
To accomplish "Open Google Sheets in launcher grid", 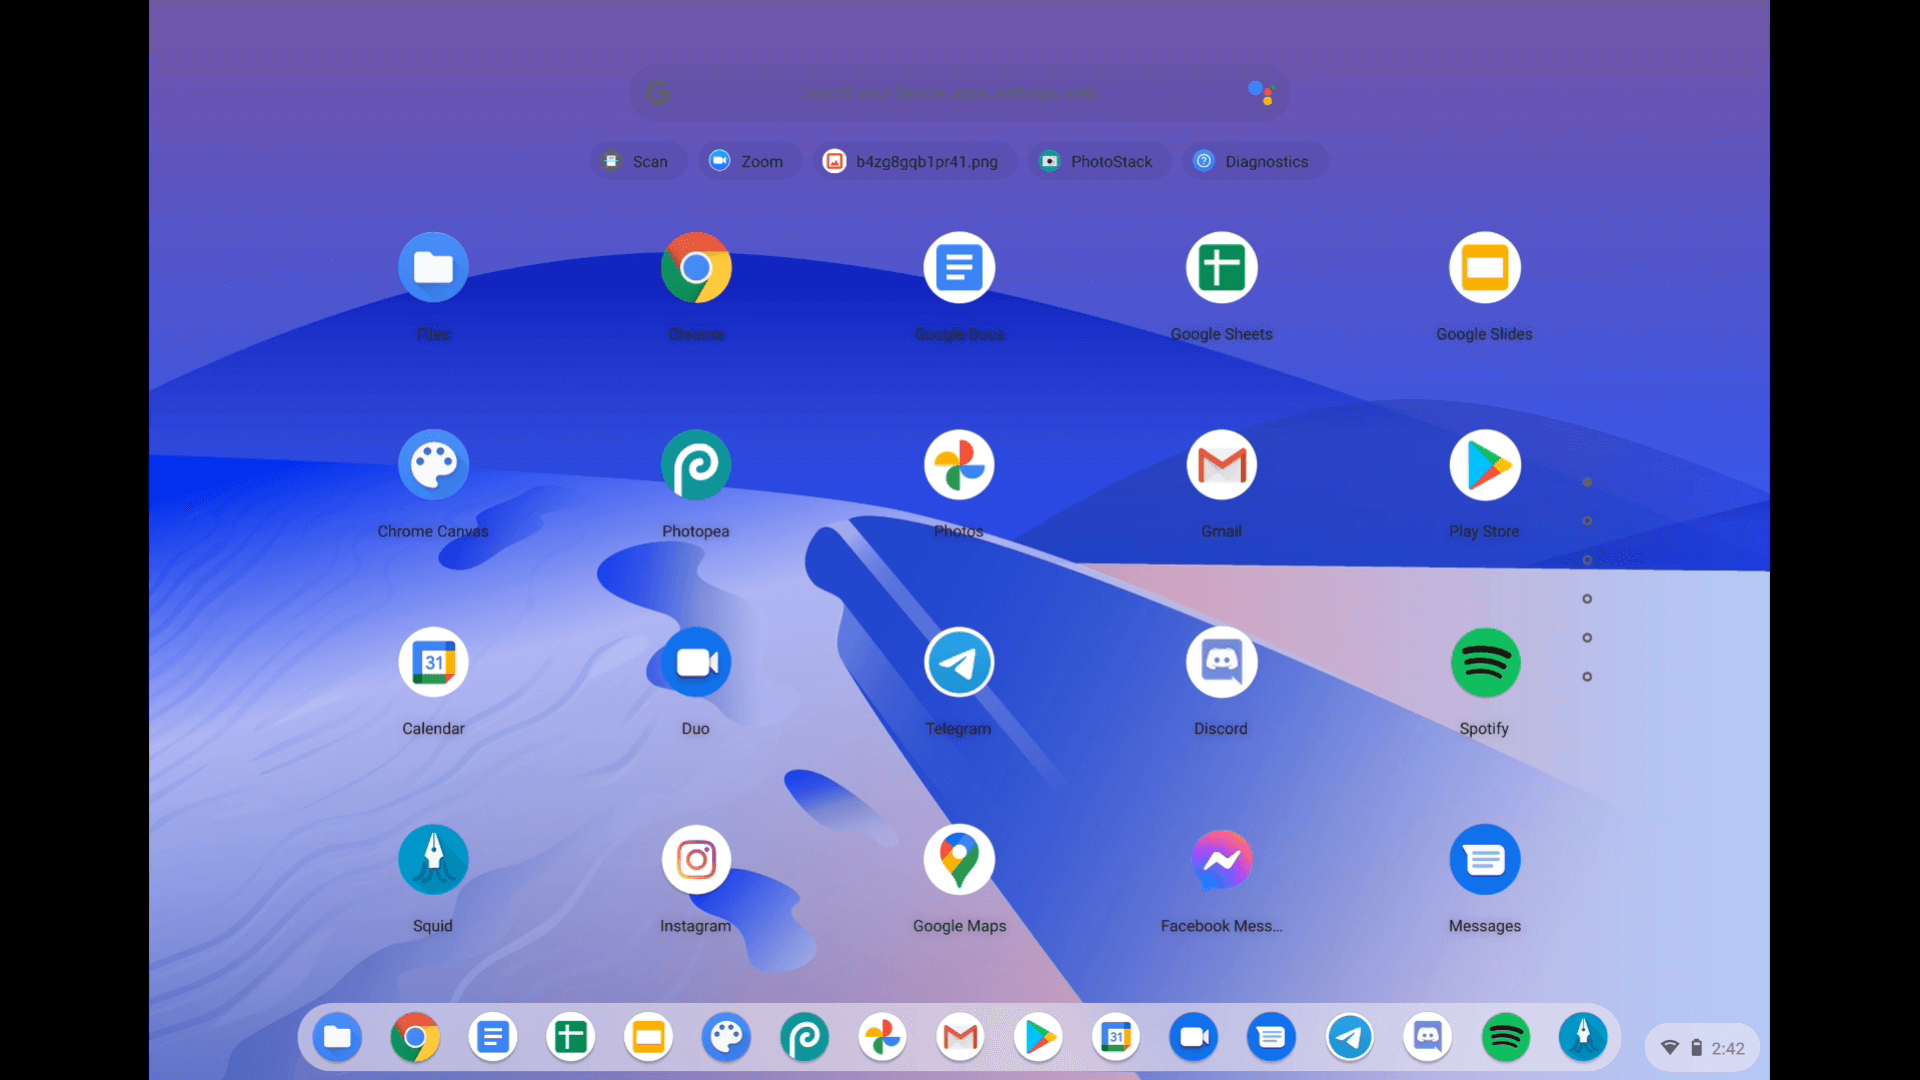I will (1222, 268).
